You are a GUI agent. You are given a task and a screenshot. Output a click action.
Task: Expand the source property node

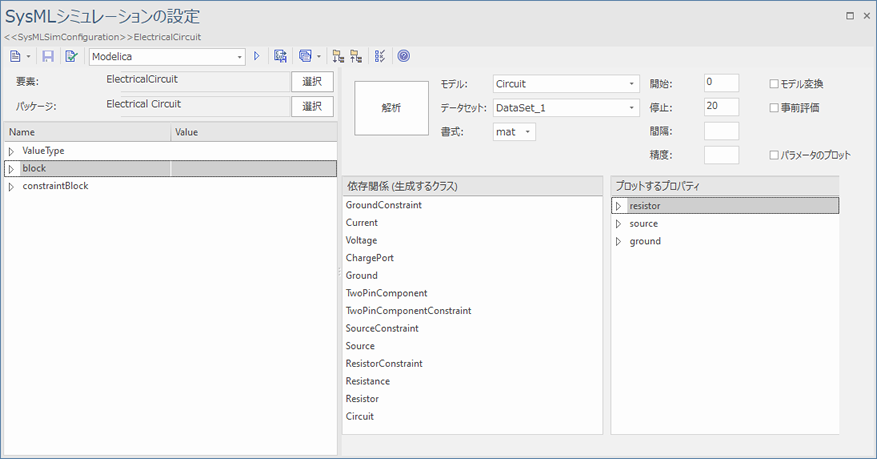[619, 224]
